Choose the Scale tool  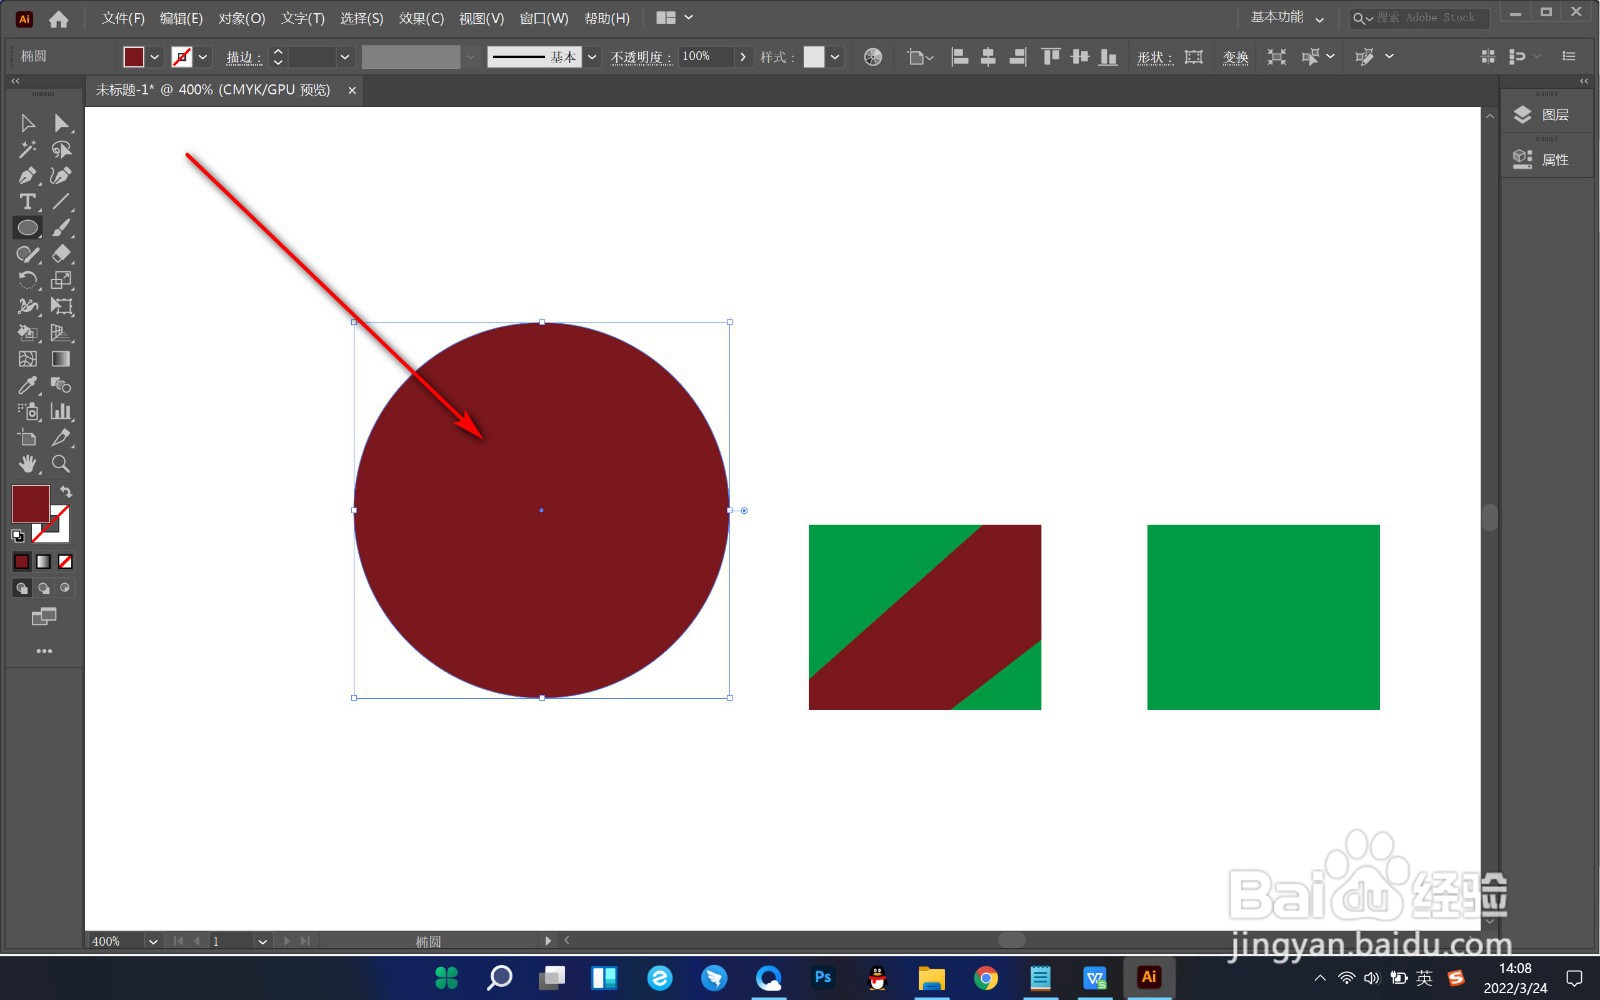pos(62,280)
